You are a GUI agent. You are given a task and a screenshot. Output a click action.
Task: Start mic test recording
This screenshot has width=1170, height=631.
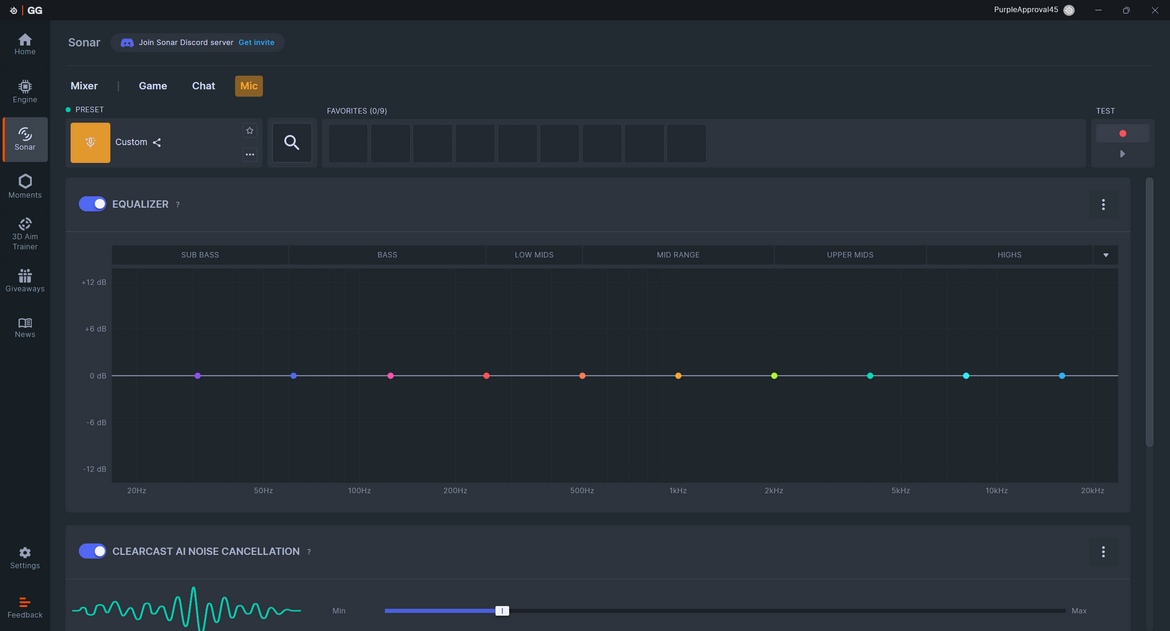(1122, 133)
